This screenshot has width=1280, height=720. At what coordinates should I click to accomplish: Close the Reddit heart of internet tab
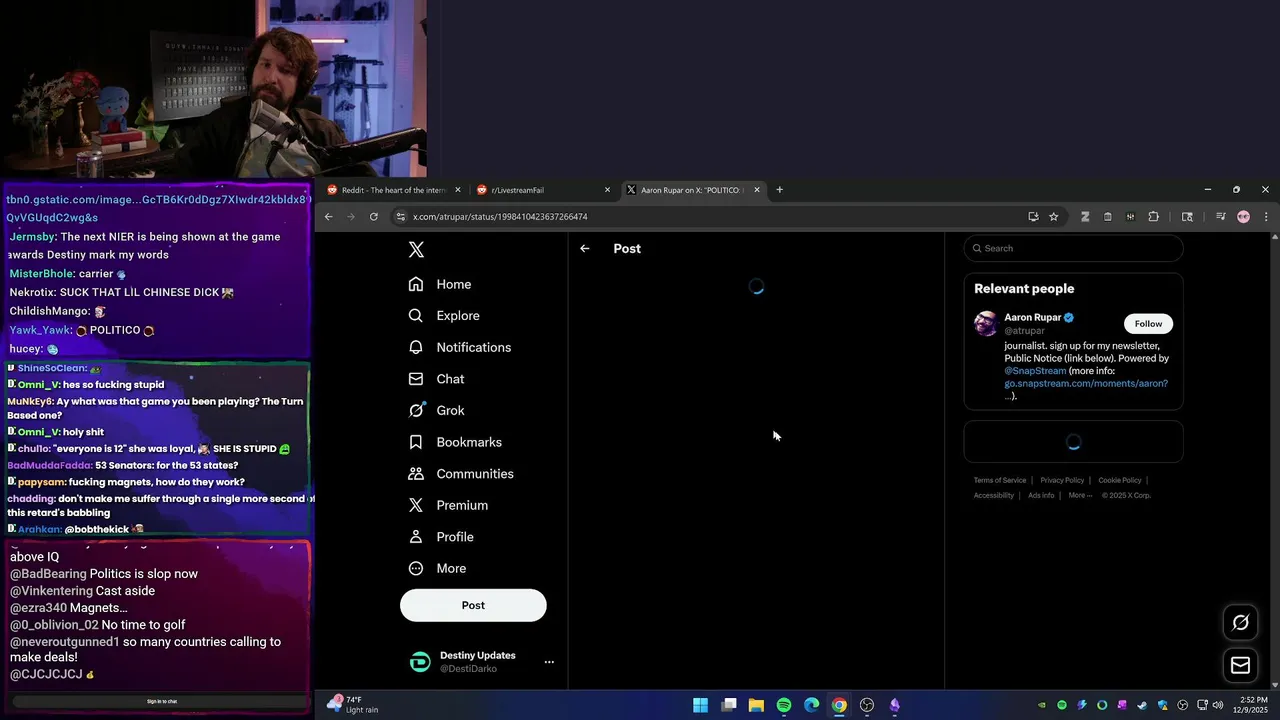coord(458,190)
